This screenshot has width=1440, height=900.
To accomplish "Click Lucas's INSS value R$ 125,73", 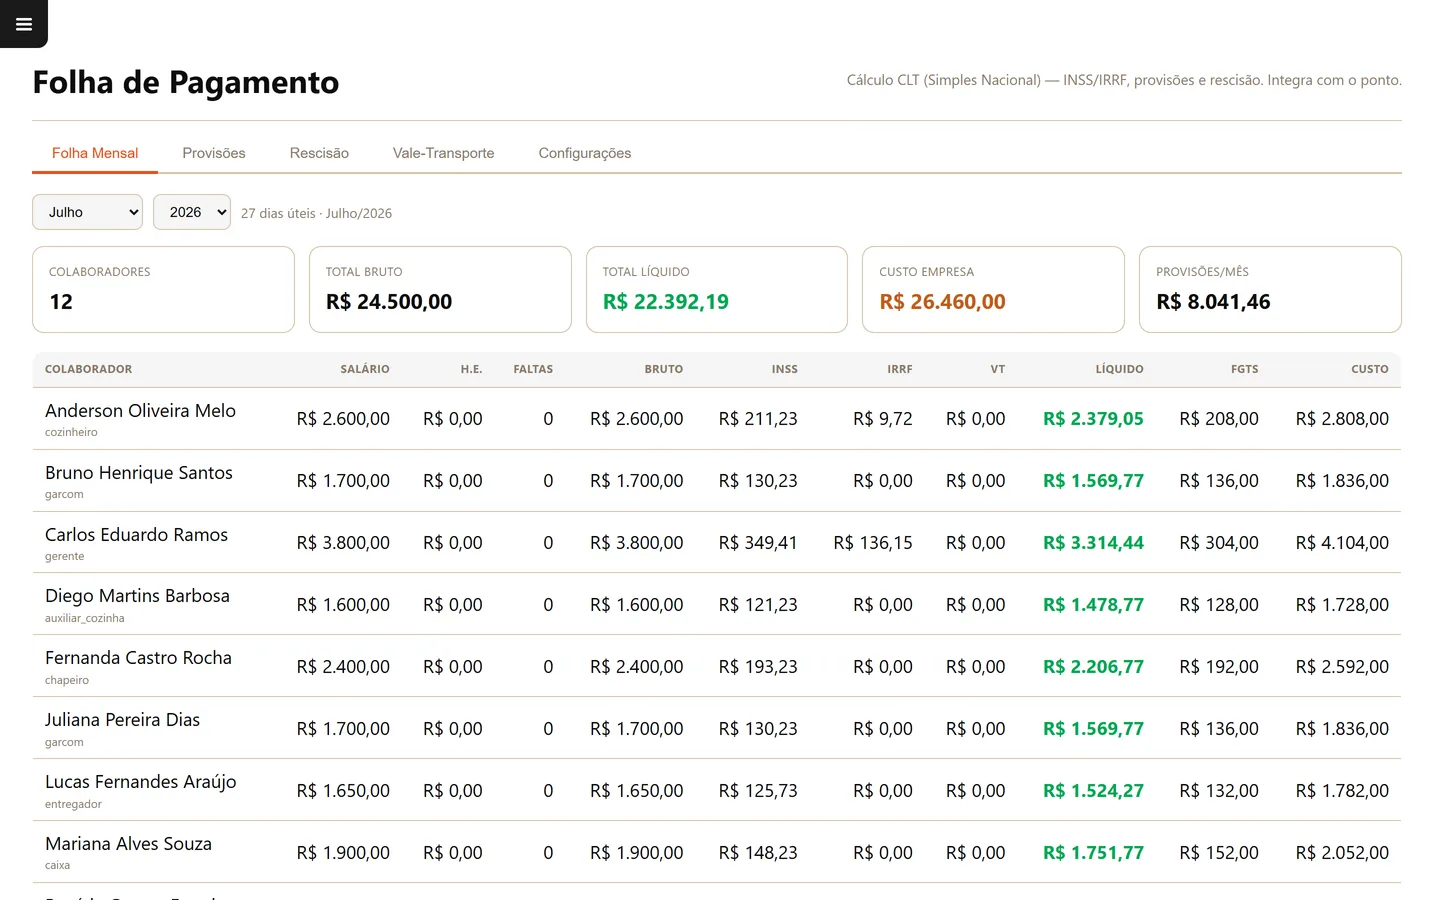I will click(758, 791).
